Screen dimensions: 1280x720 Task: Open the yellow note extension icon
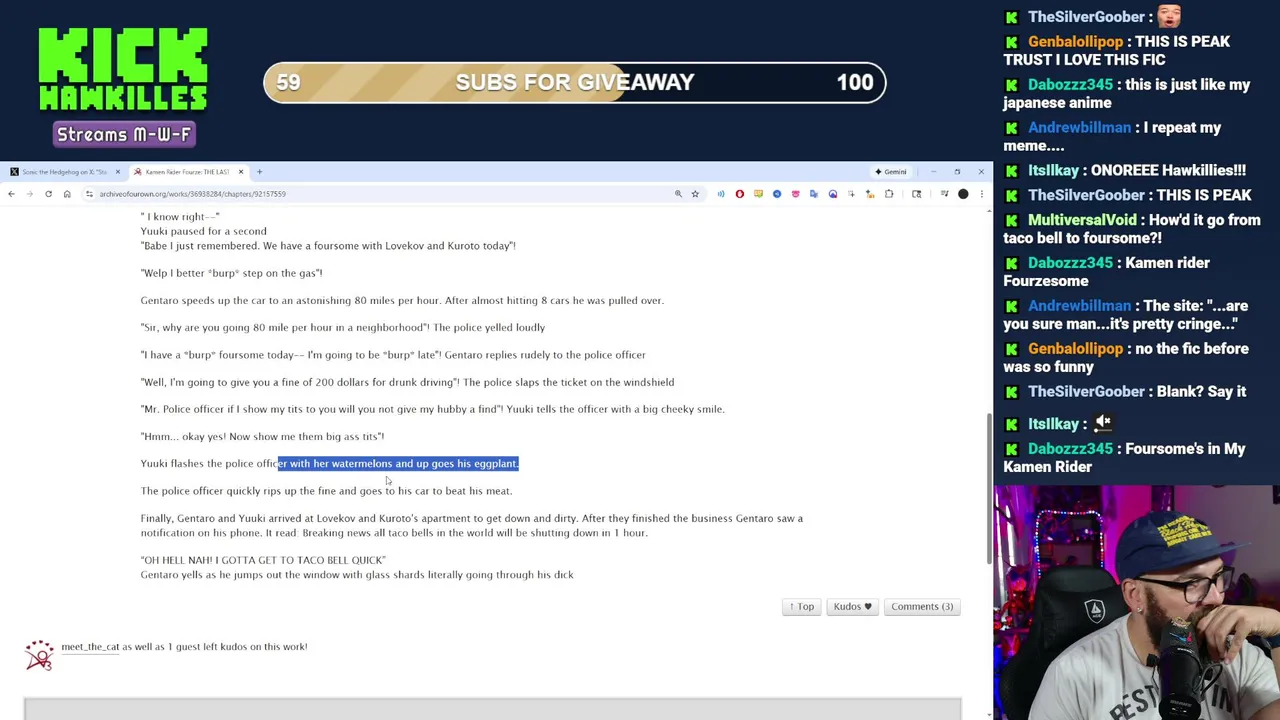pyautogui.click(x=758, y=194)
